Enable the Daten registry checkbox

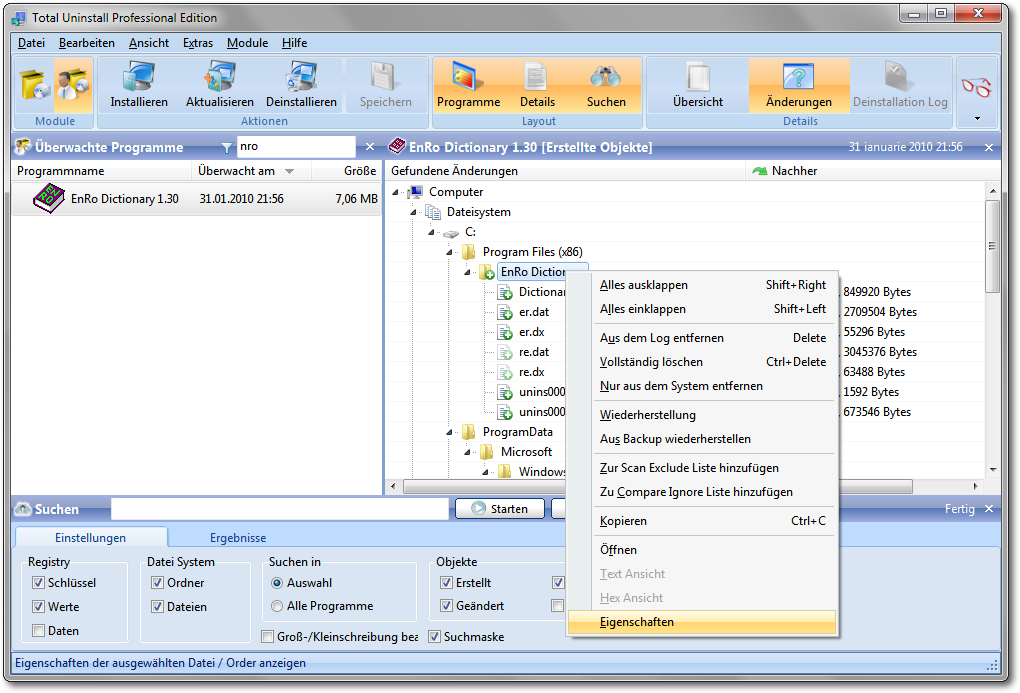click(x=39, y=631)
